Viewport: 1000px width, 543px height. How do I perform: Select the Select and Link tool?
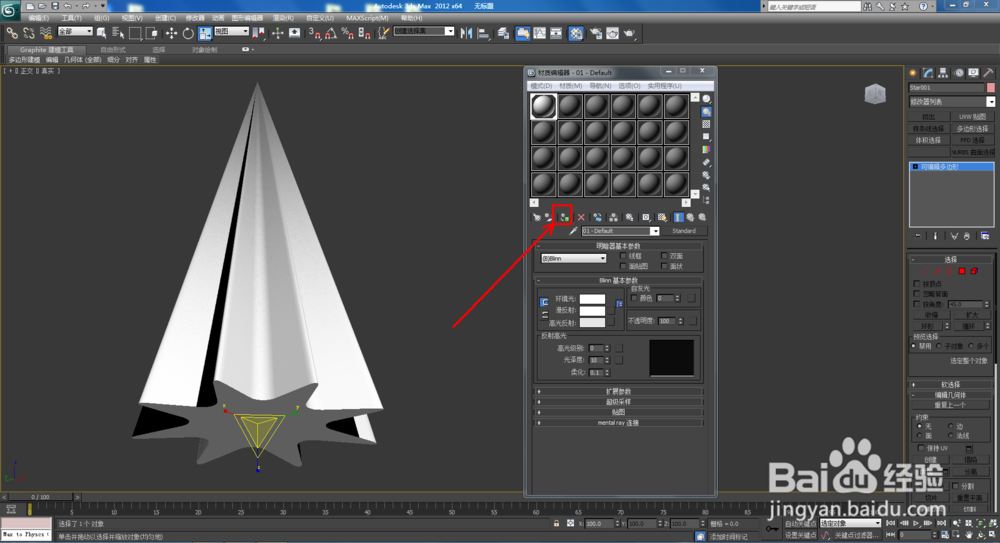(12, 33)
